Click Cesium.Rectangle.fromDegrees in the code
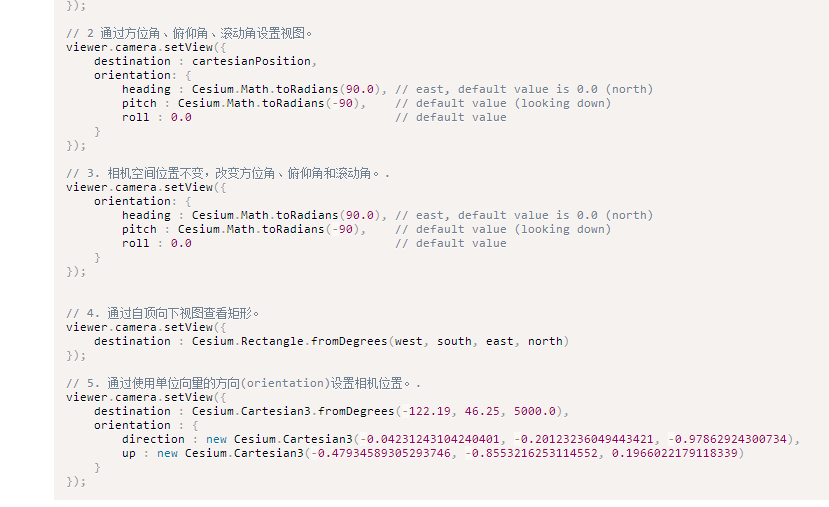The height and width of the screenshot is (507, 829). pyautogui.click(x=289, y=342)
